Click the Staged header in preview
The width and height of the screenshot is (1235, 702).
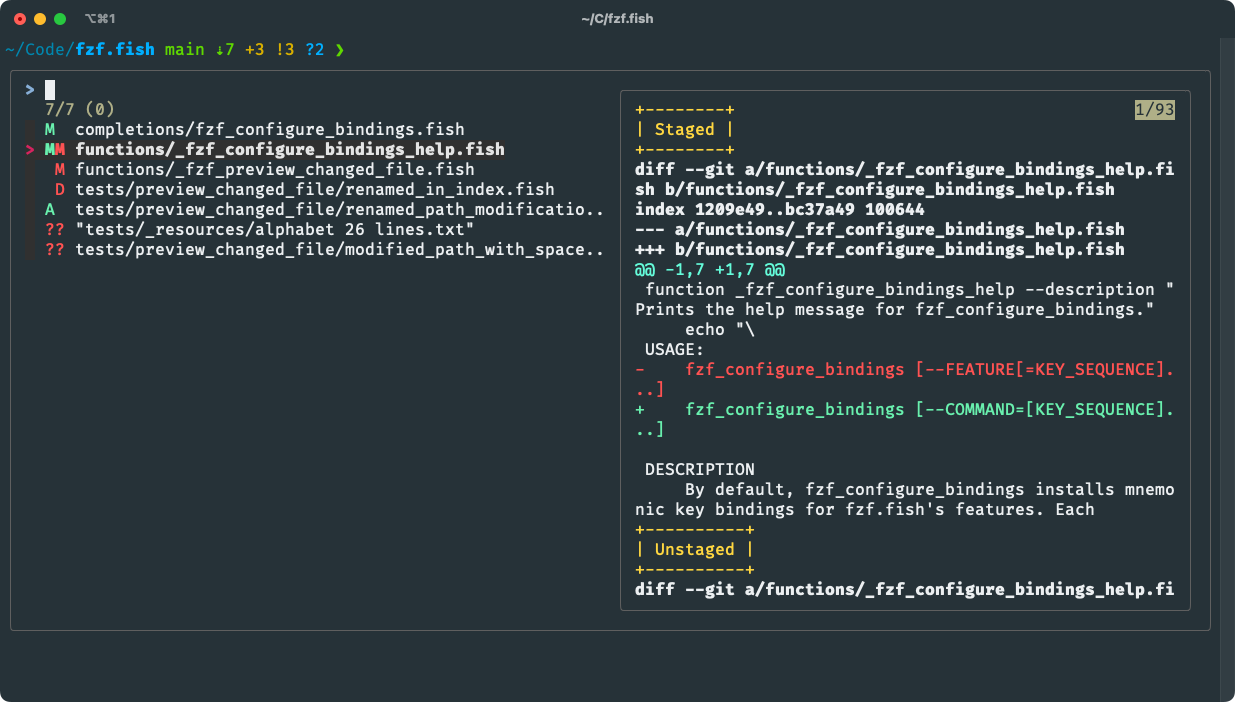[685, 129]
